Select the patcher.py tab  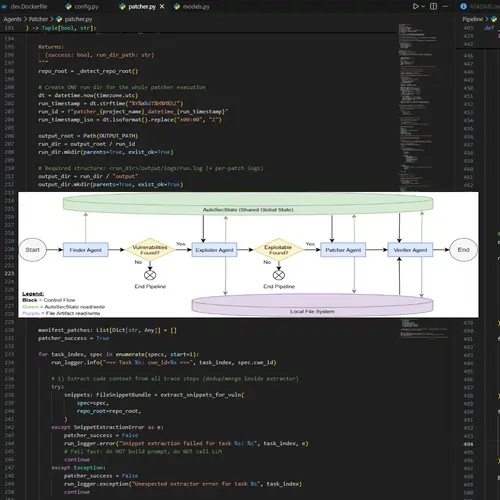142,6
